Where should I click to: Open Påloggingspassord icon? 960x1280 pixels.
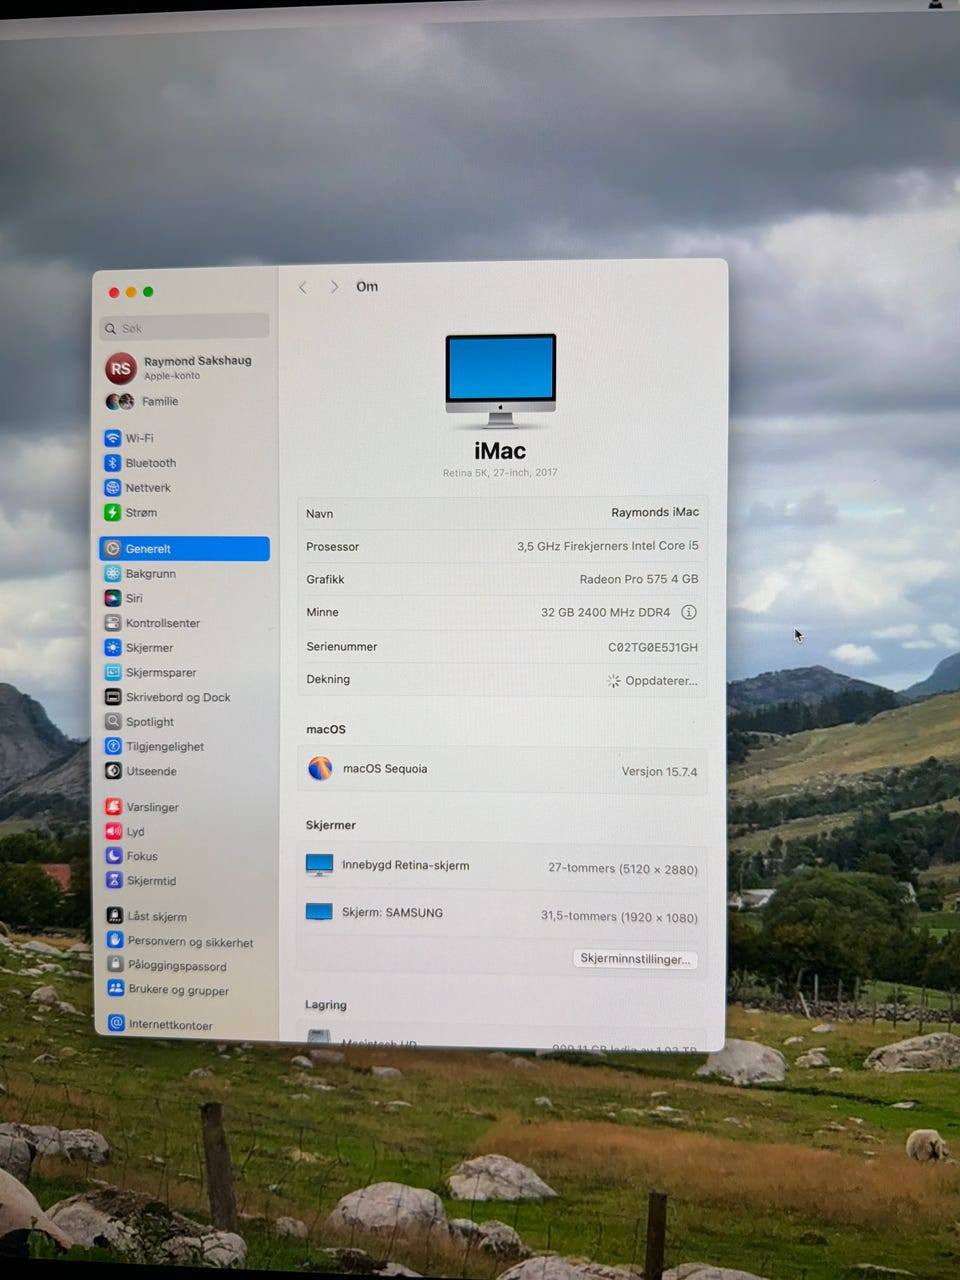(x=115, y=964)
